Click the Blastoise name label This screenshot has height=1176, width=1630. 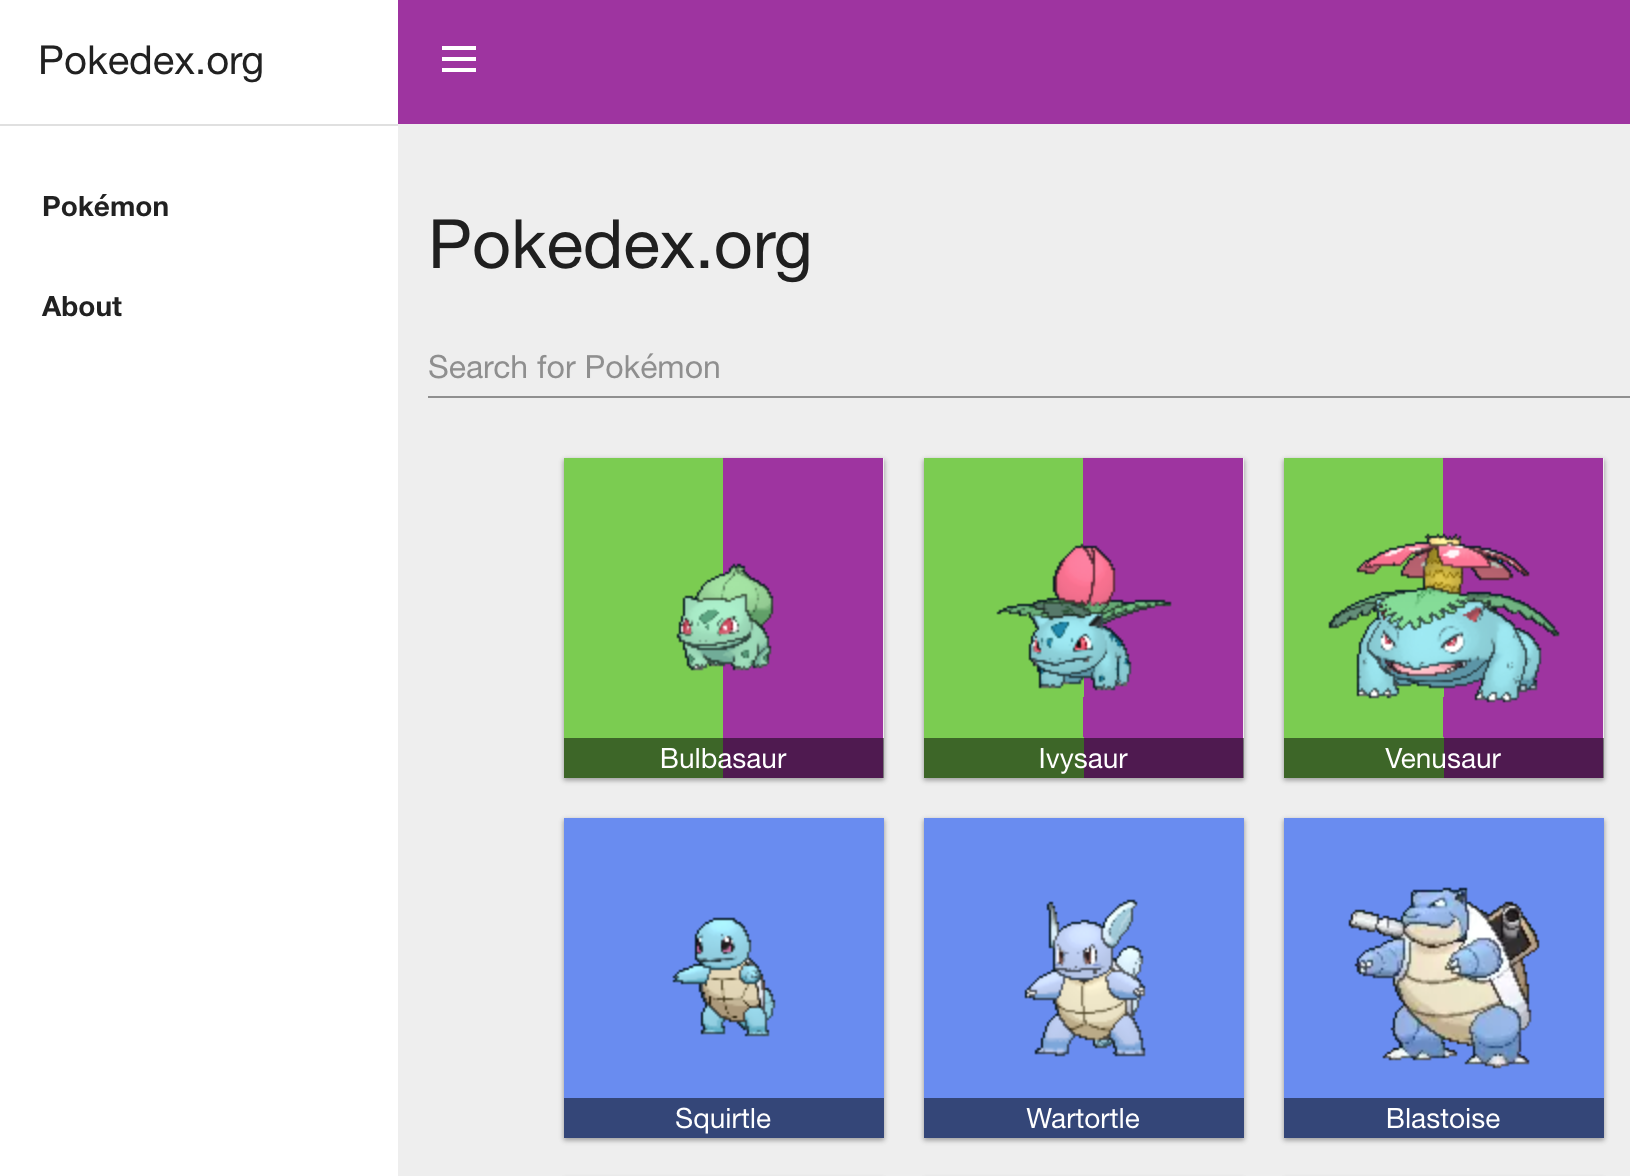click(x=1443, y=1118)
